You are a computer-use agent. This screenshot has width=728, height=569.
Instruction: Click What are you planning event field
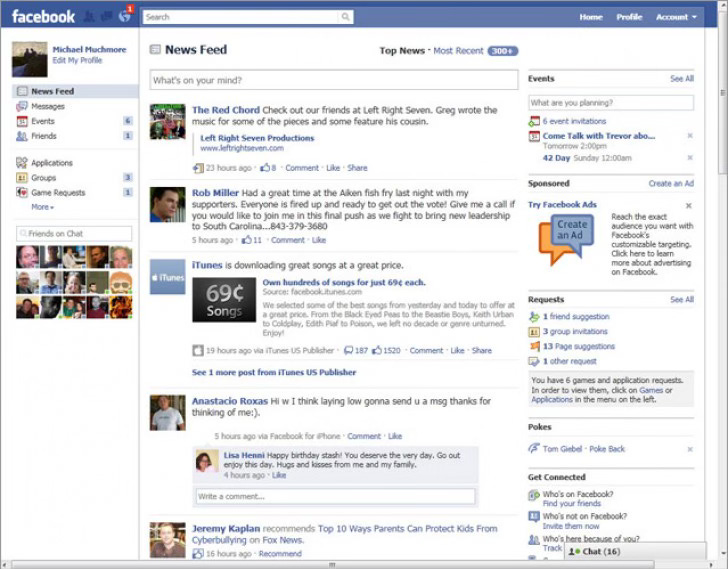[x=611, y=103]
